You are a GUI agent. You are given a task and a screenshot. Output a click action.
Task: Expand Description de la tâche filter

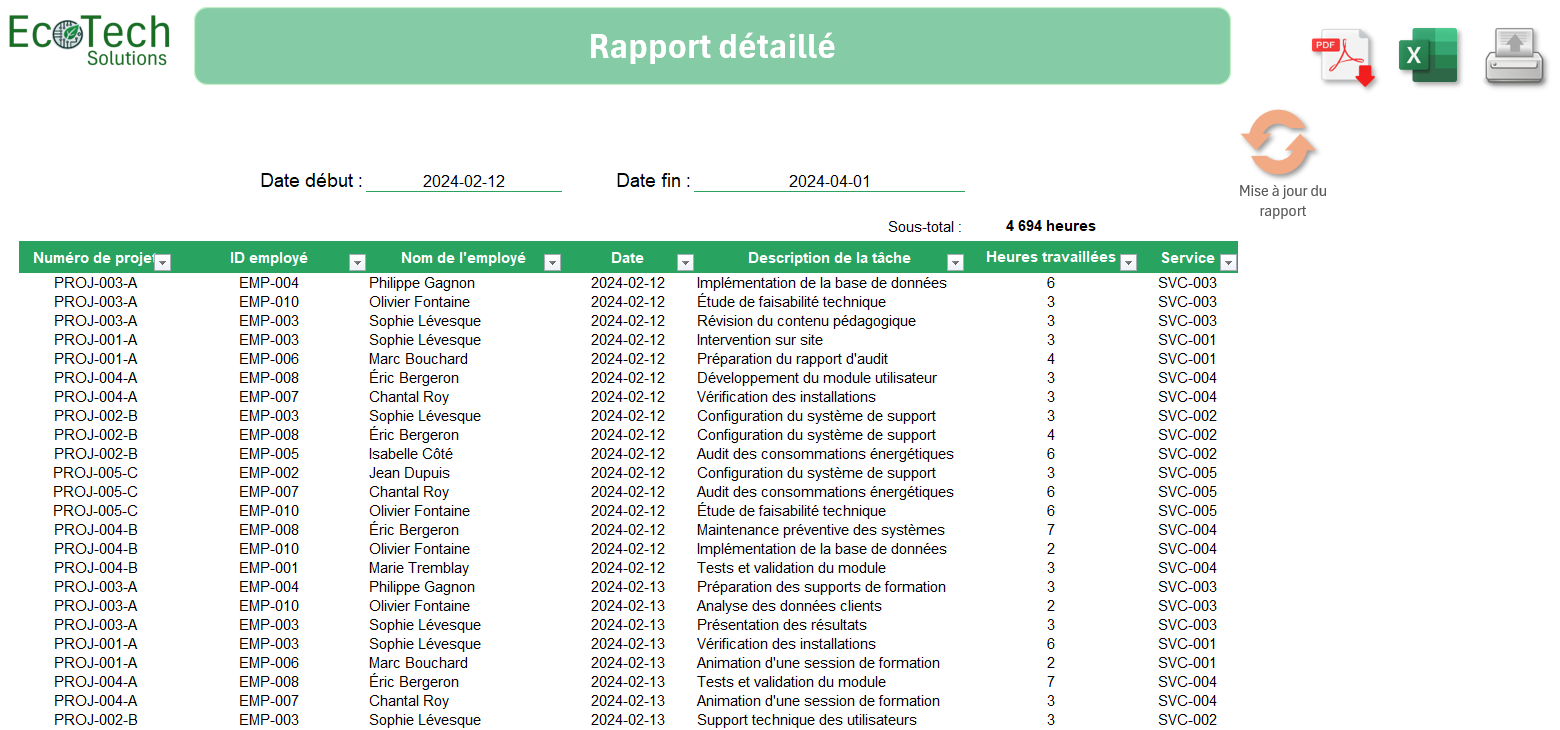[955, 262]
